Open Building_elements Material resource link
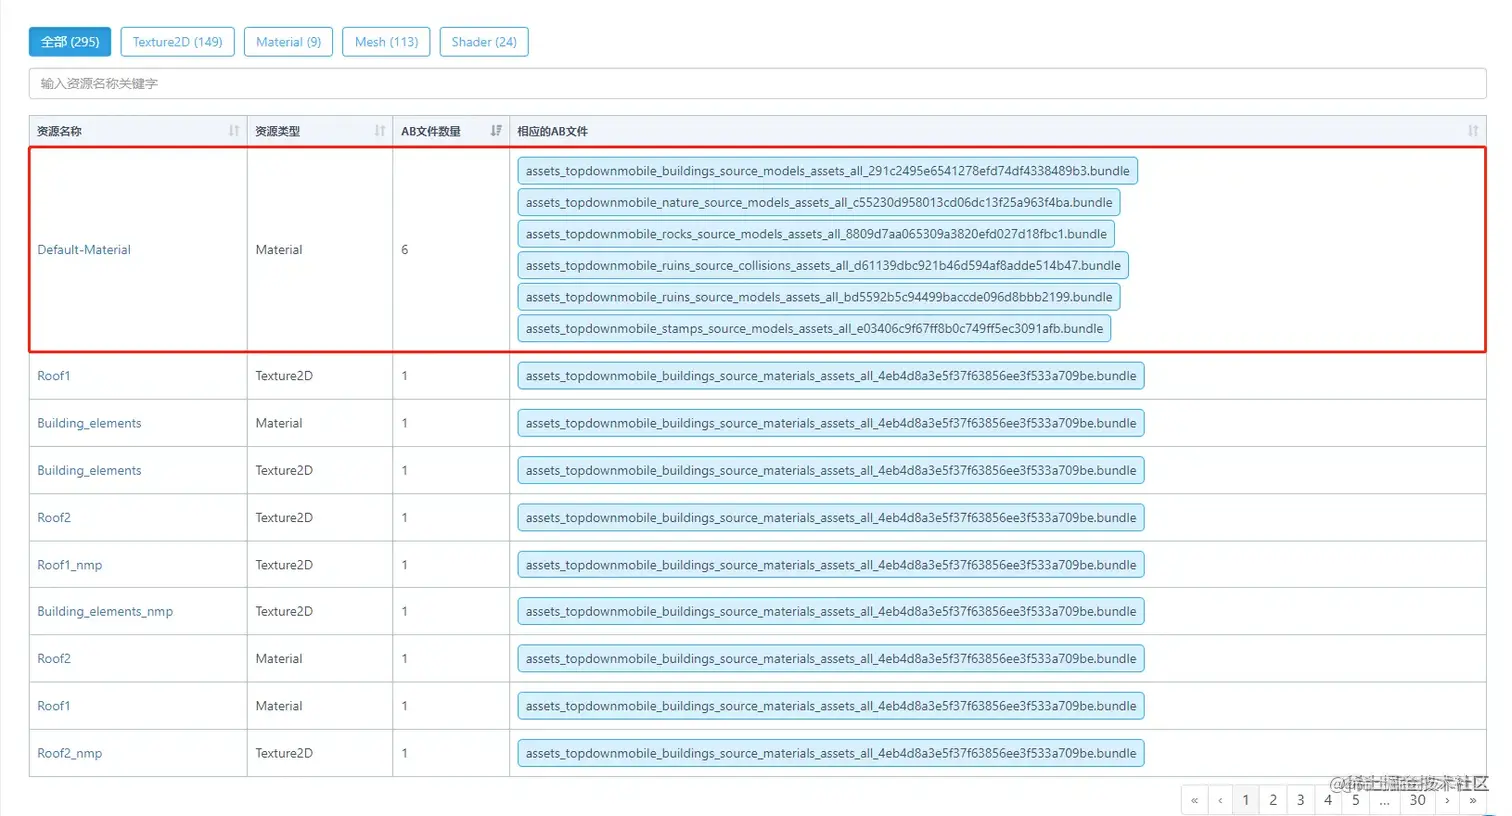The image size is (1512, 816). click(89, 423)
